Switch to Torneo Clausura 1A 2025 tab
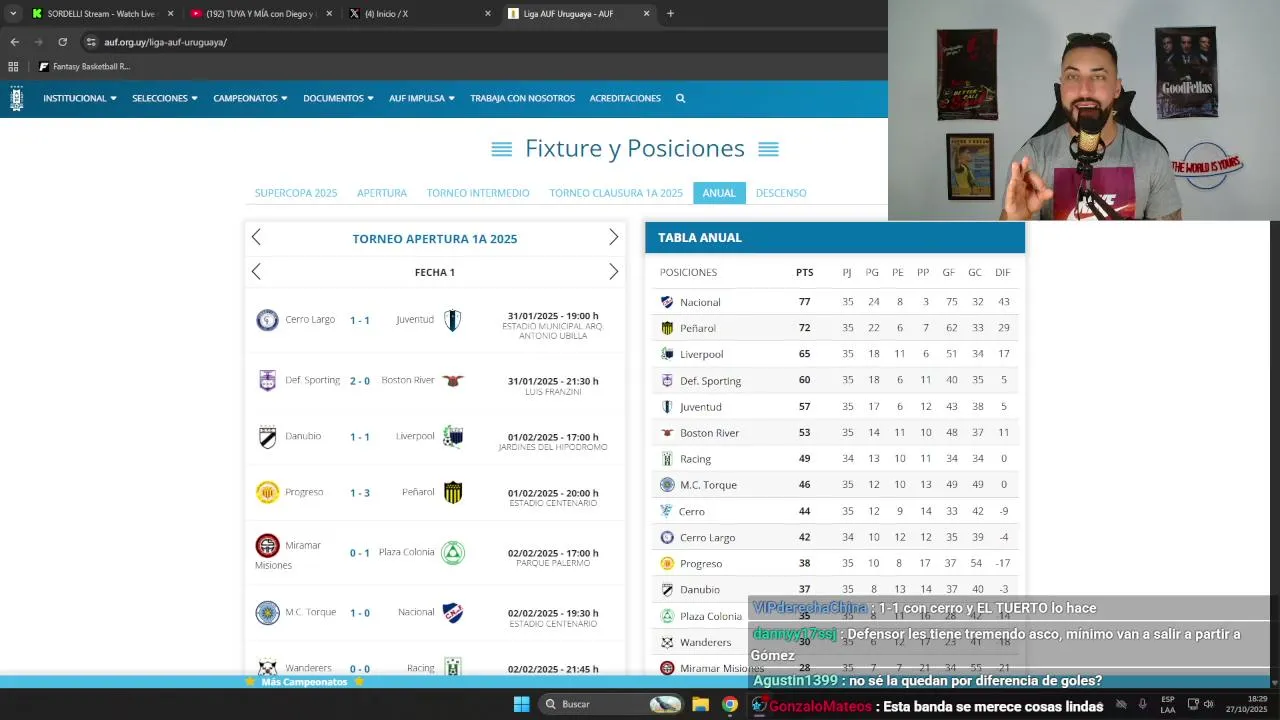The image size is (1280, 720). (616, 193)
